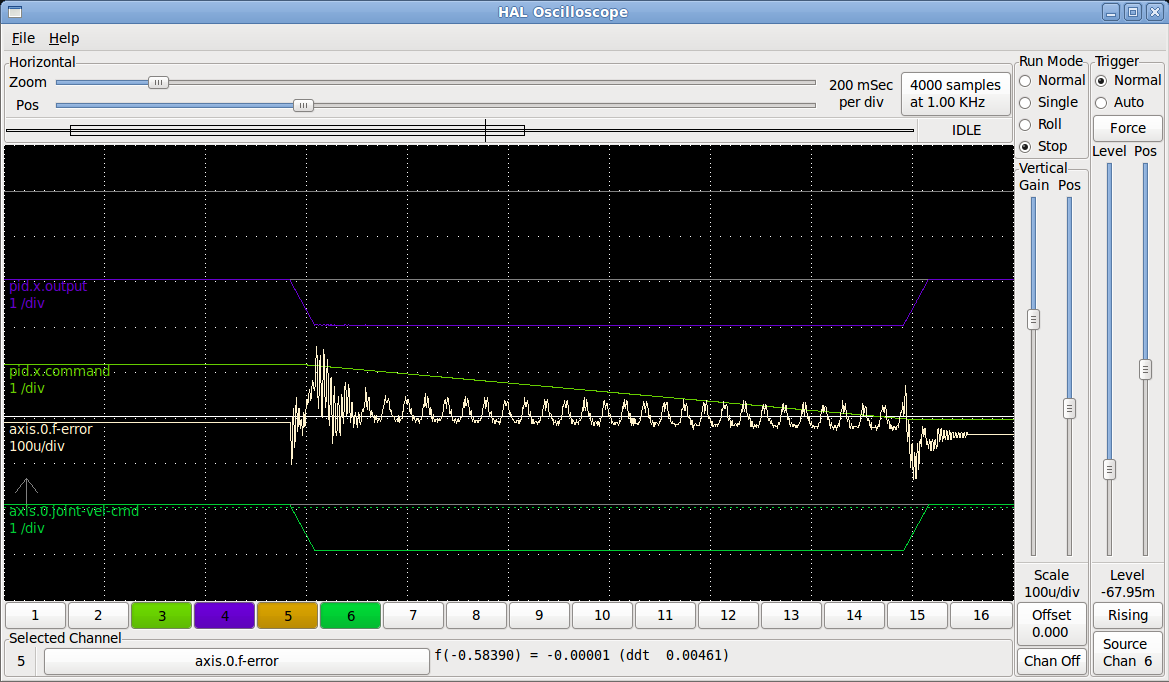Click the Chan Off button
The height and width of the screenshot is (682, 1169).
1051,661
